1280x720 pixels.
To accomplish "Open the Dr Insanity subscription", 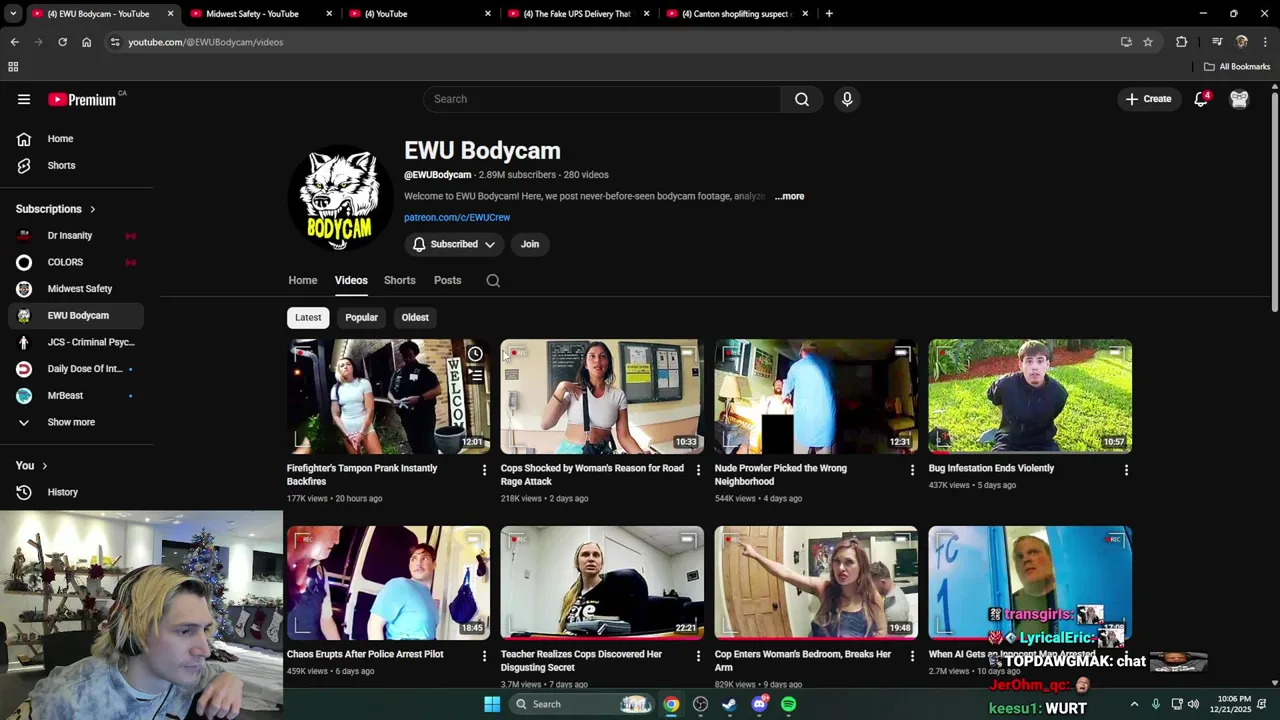I will 76,236.
